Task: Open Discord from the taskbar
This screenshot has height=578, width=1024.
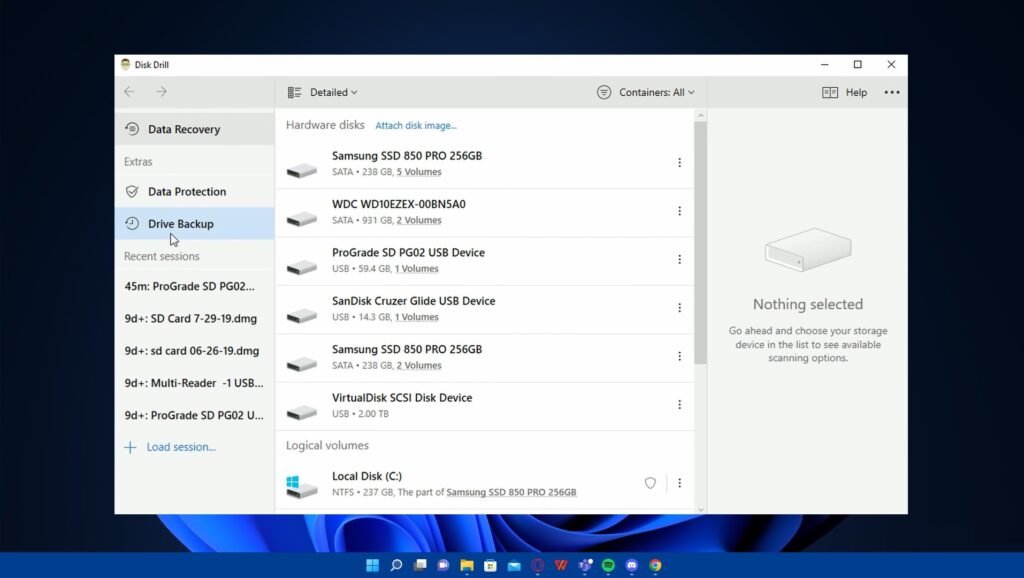Action: (632, 566)
